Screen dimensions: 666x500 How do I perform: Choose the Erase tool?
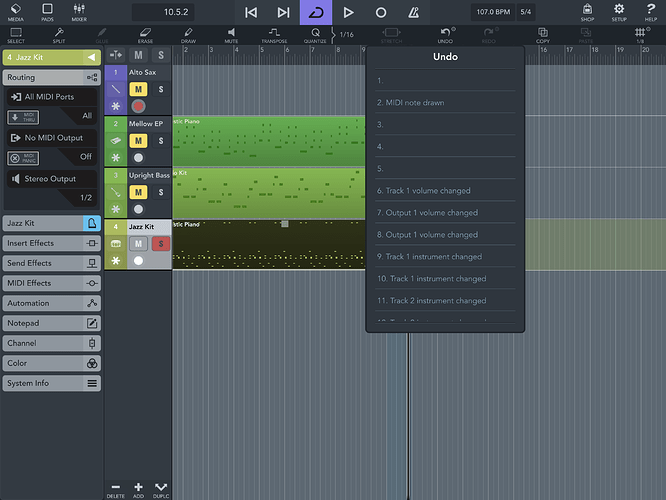click(145, 35)
